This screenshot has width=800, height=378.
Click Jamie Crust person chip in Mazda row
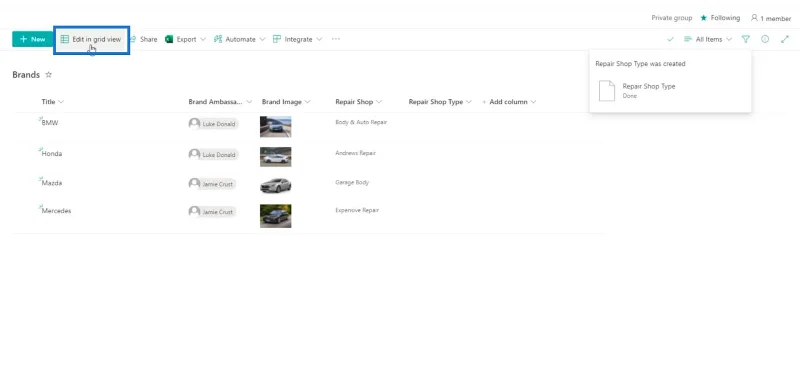pos(212,184)
